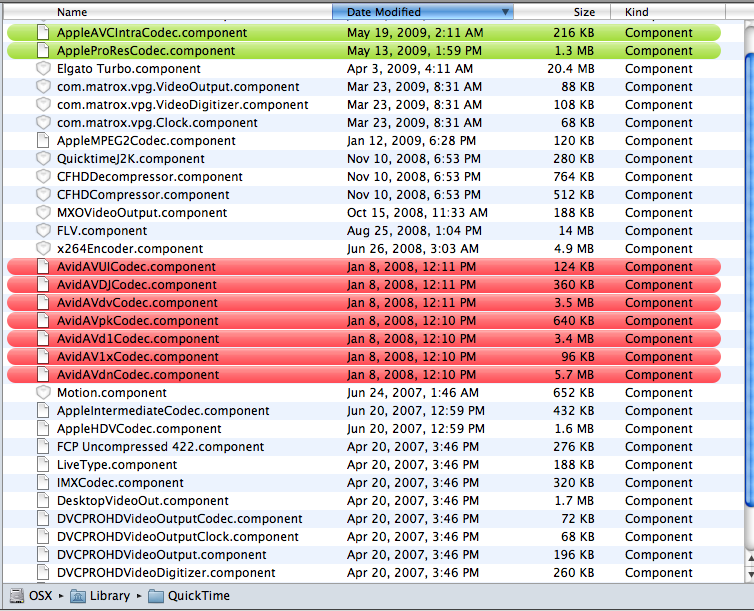Click the Motion.component plugin icon
Screen dimensions: 754x611
point(43,393)
